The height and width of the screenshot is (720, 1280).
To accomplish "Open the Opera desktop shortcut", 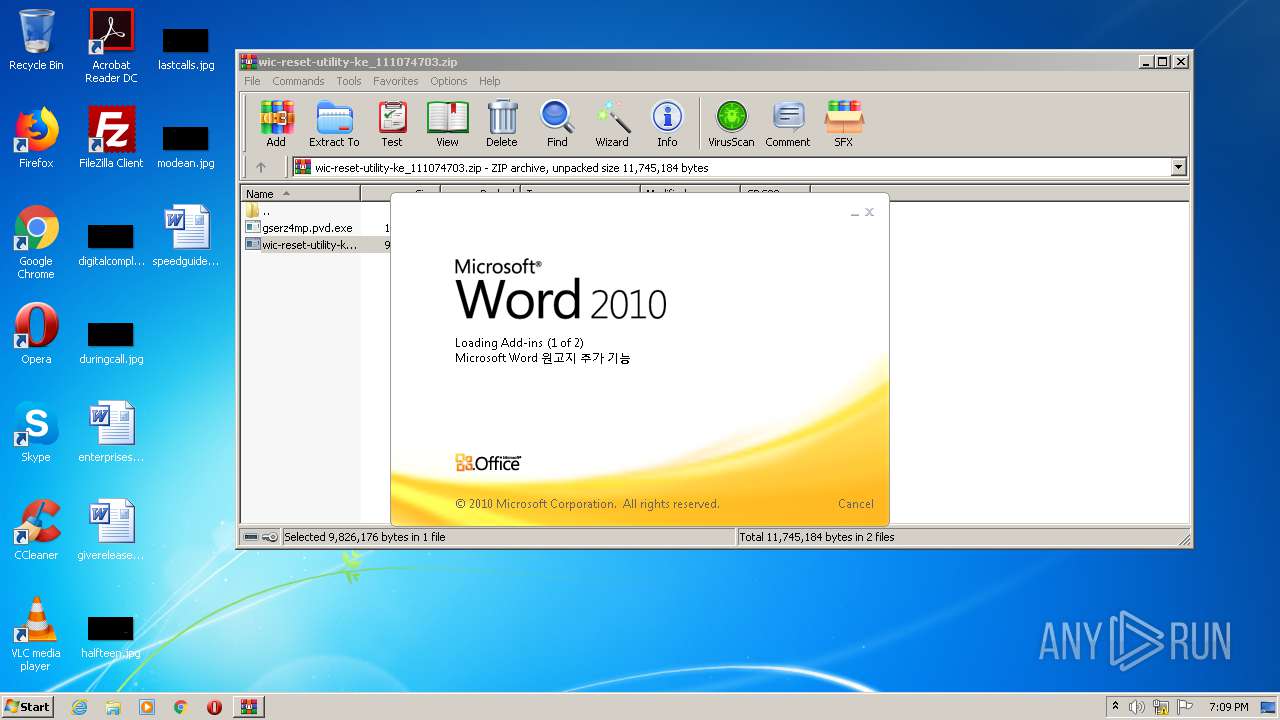I will [36, 334].
